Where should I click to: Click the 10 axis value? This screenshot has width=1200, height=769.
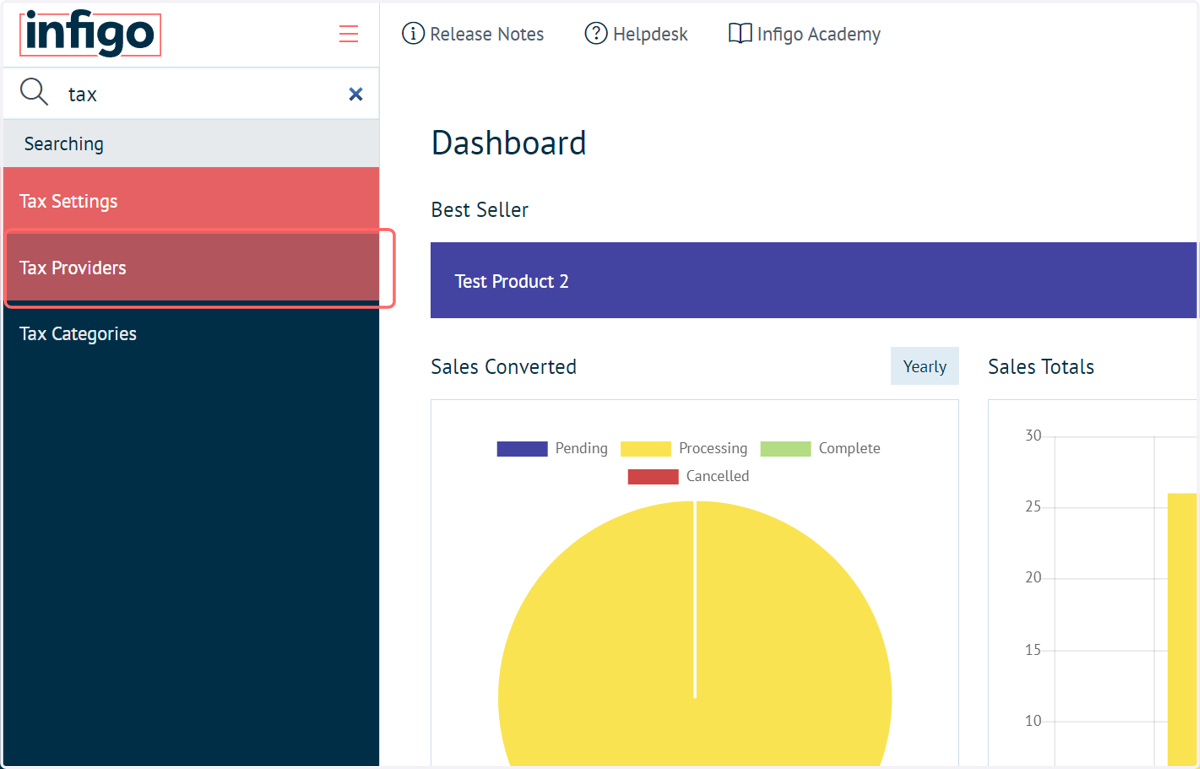point(1033,721)
